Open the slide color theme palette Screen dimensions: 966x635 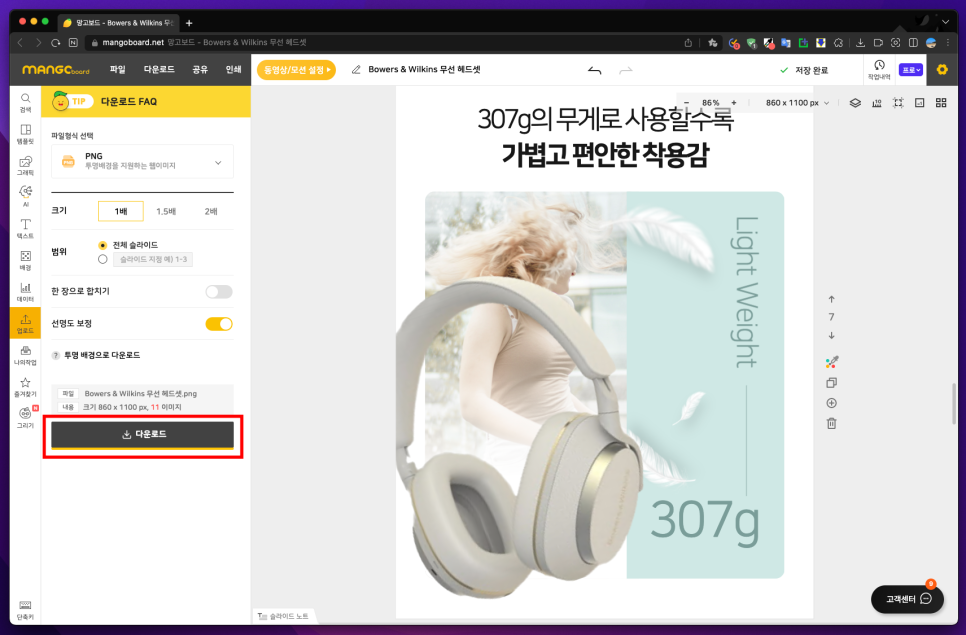pos(832,362)
